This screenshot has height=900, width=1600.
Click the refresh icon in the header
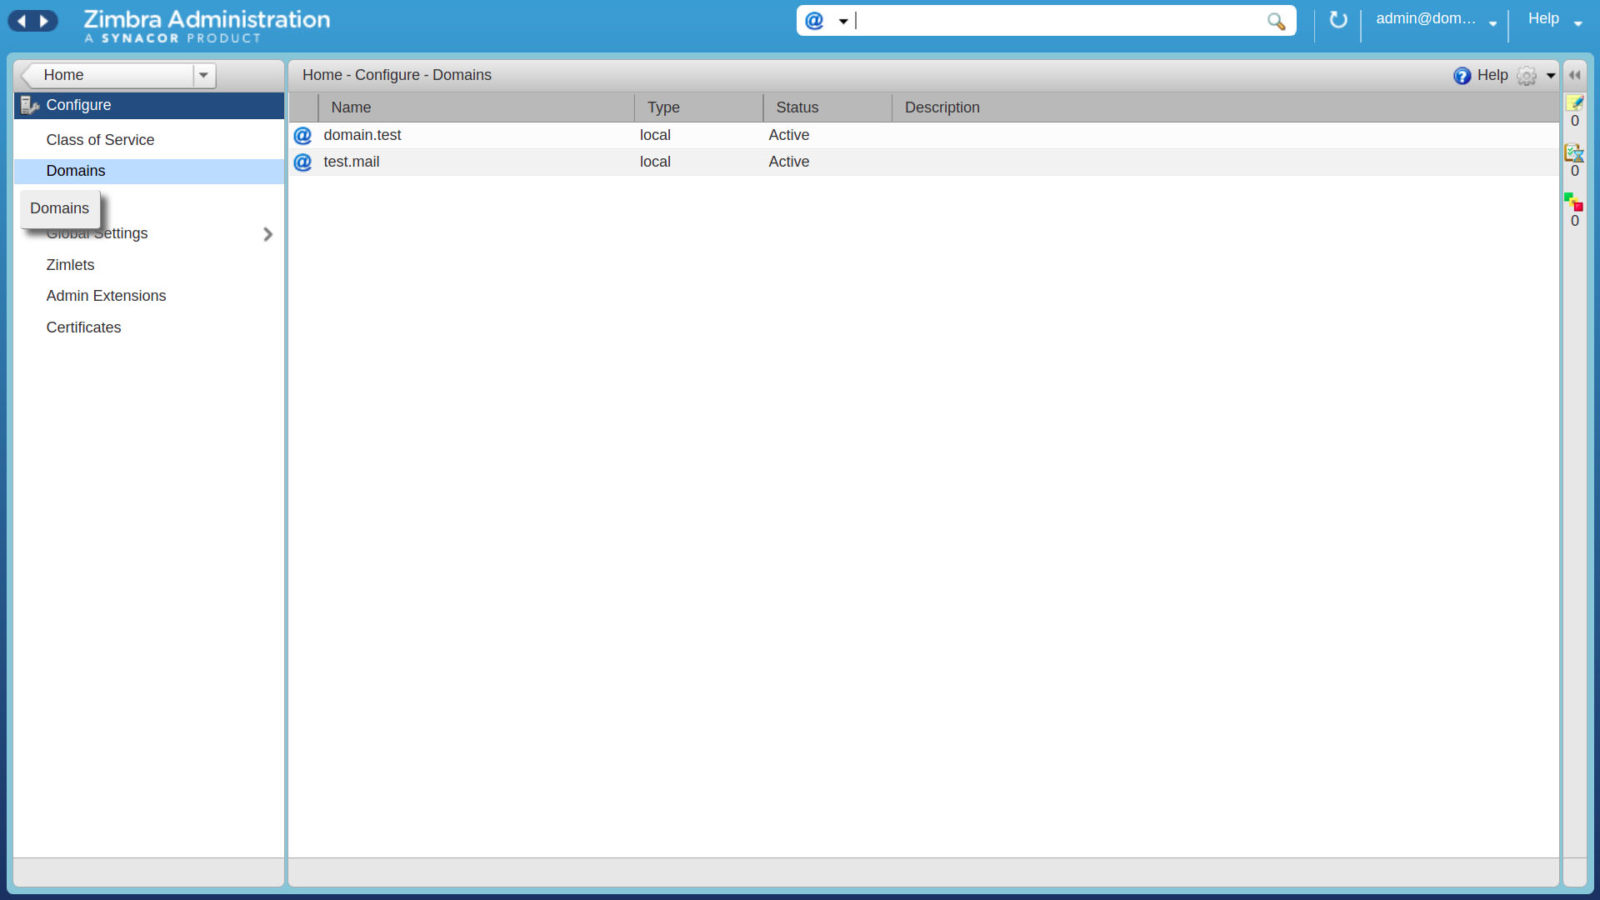1338,19
